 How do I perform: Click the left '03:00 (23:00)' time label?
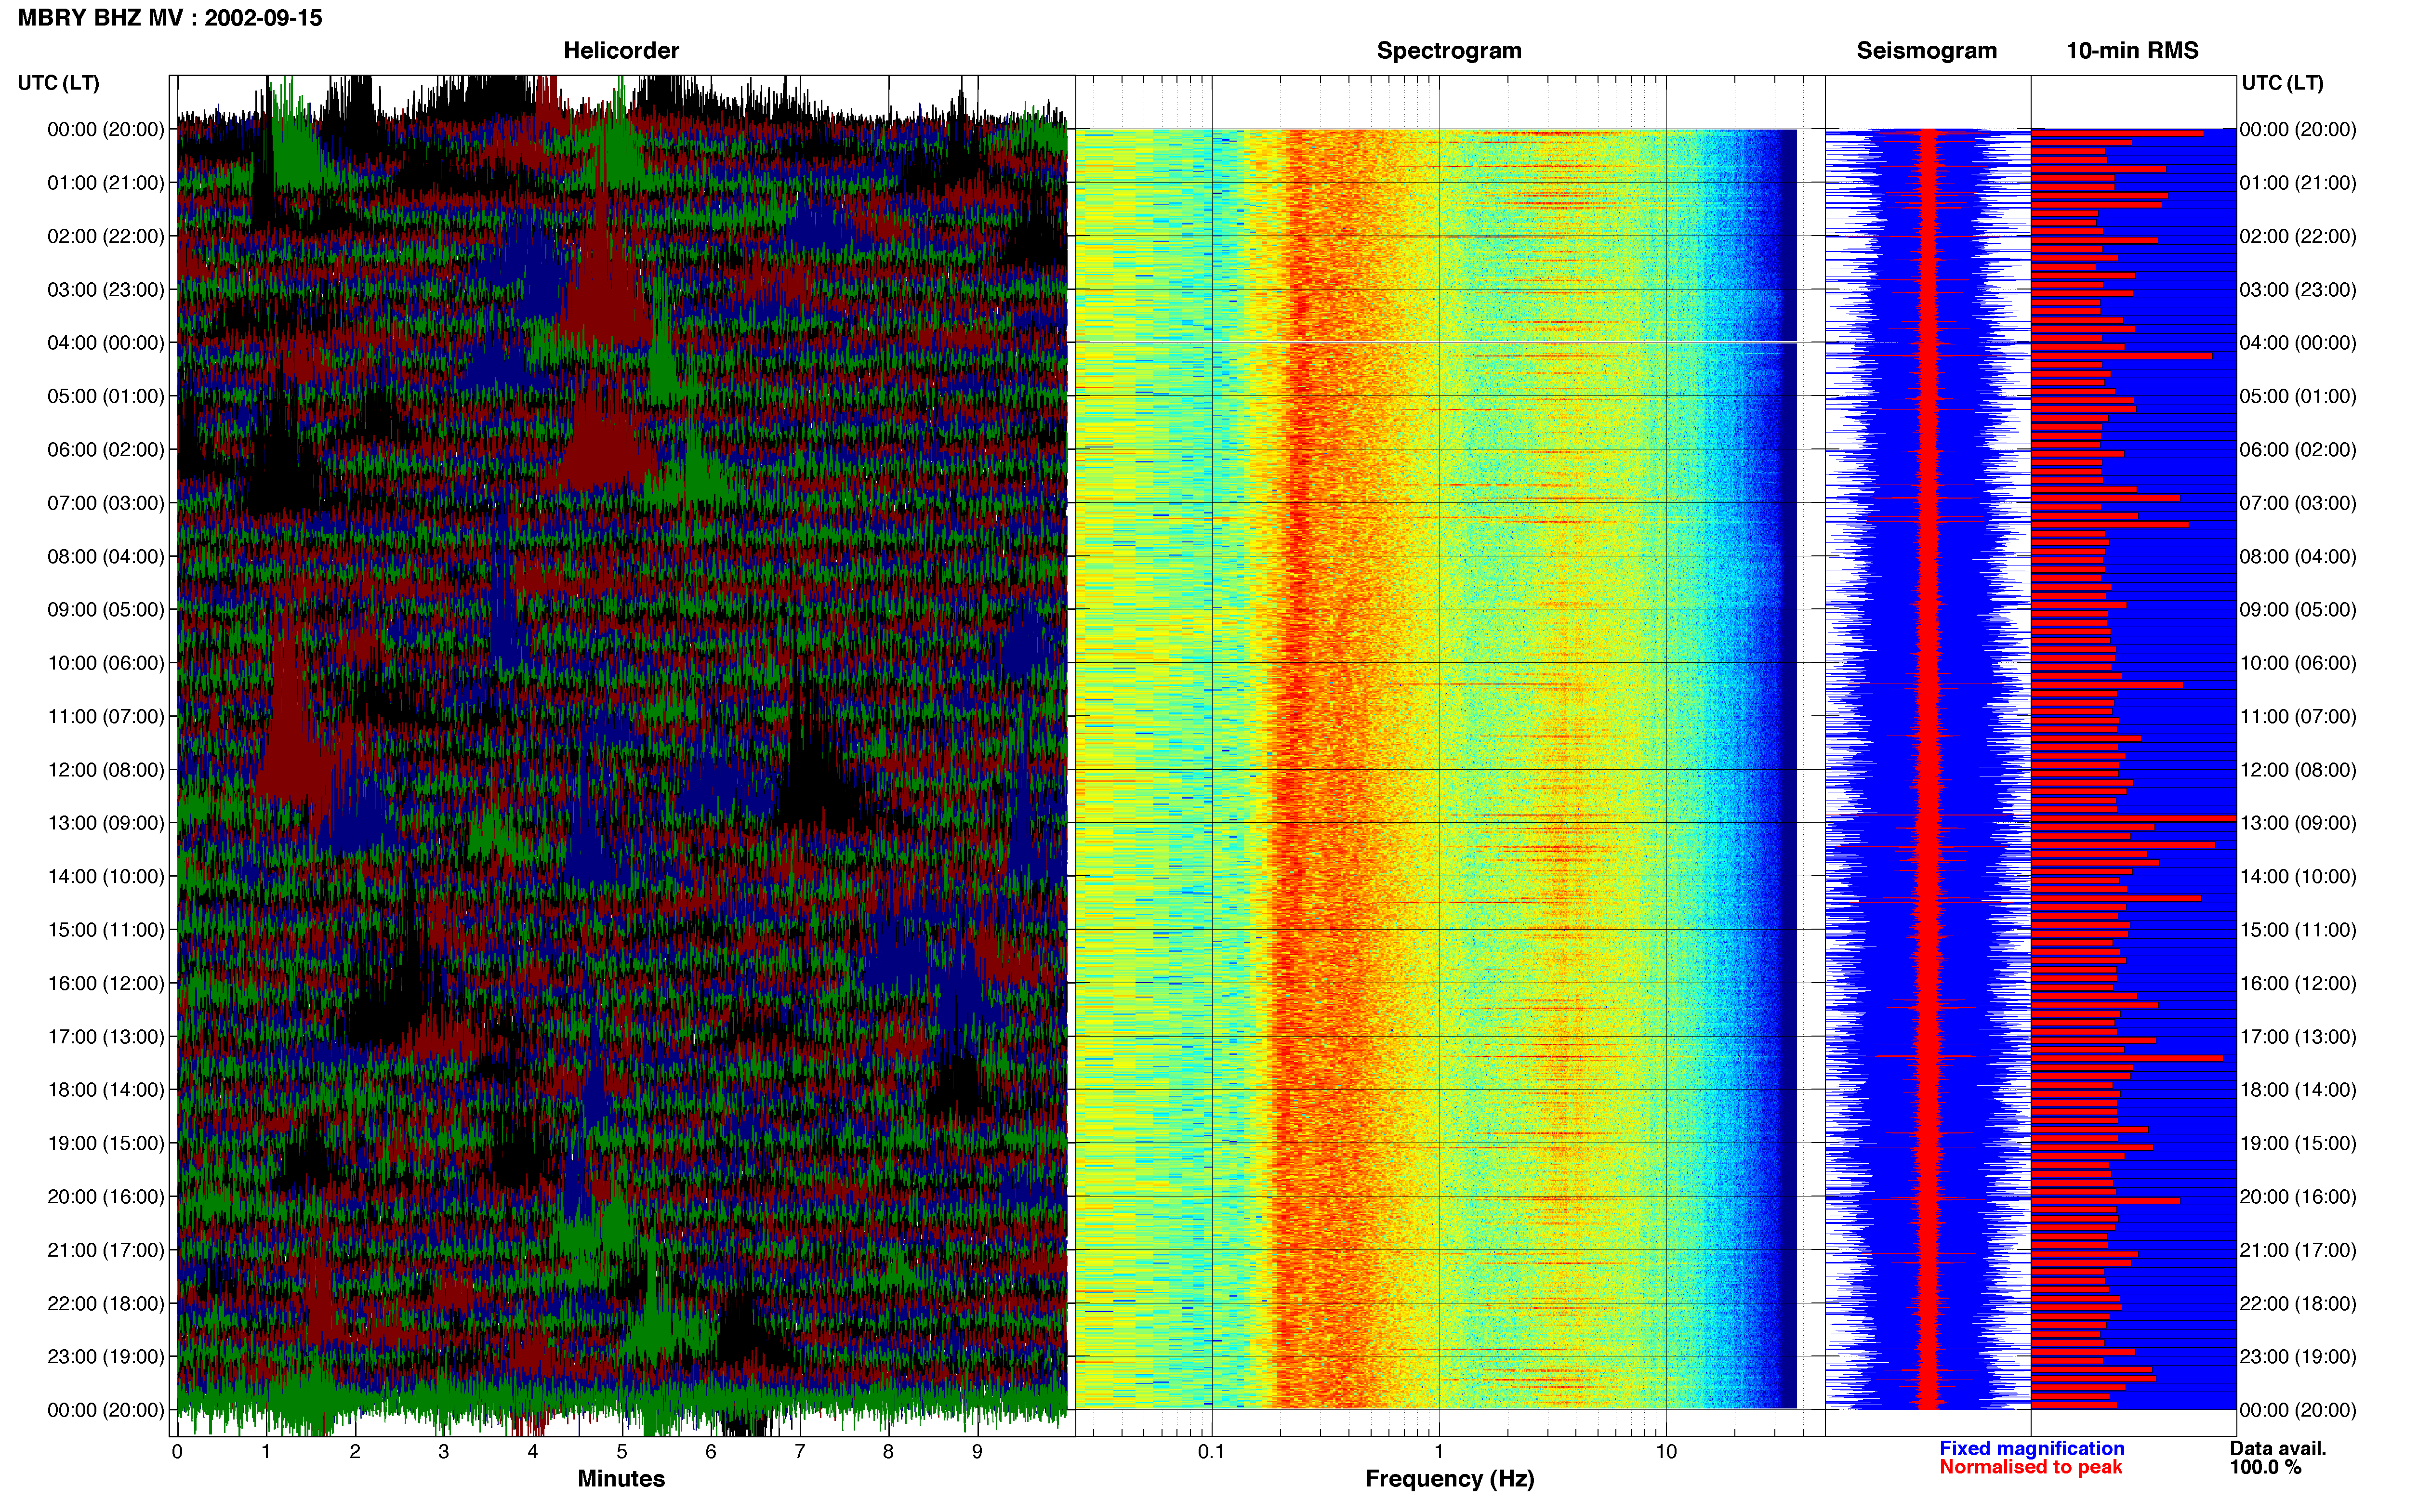click(x=106, y=290)
